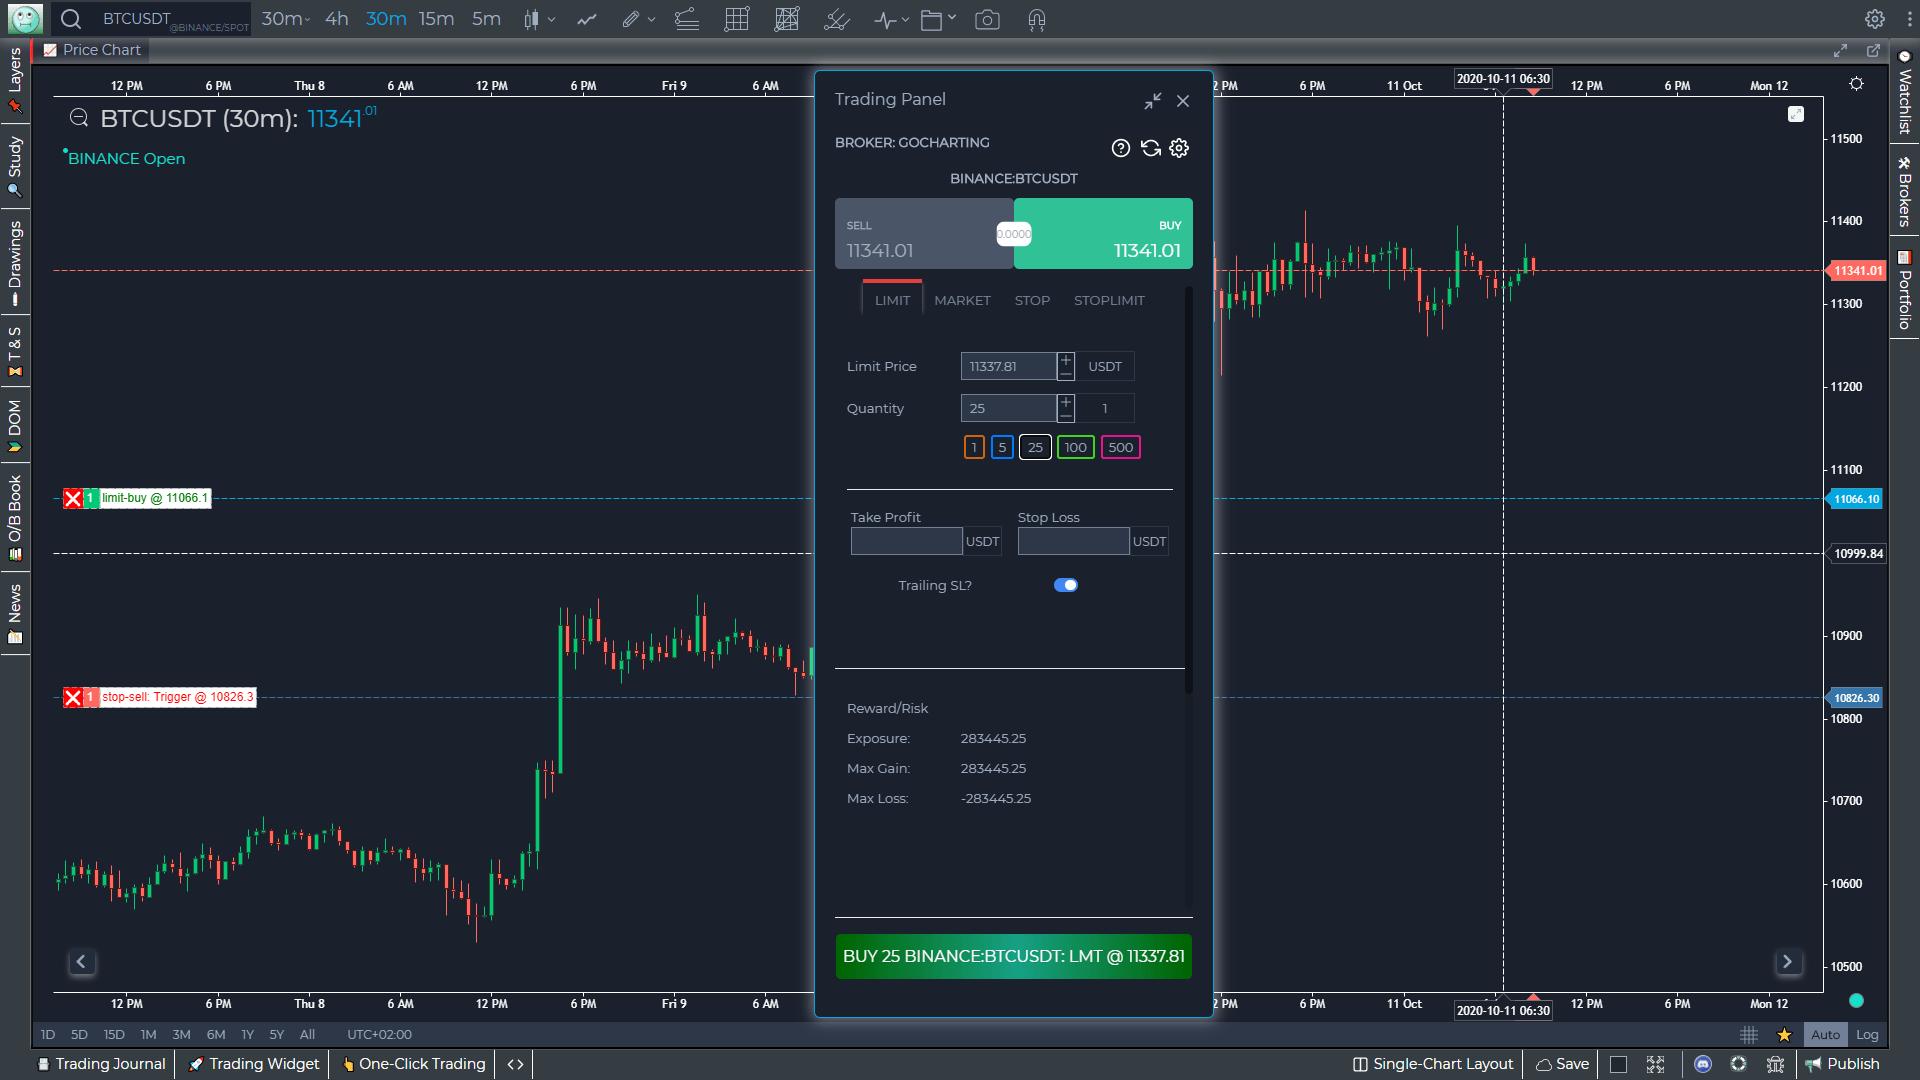The image size is (1920, 1080).
Task: Enable the magnet snapping tool
Action: pos(1036,19)
